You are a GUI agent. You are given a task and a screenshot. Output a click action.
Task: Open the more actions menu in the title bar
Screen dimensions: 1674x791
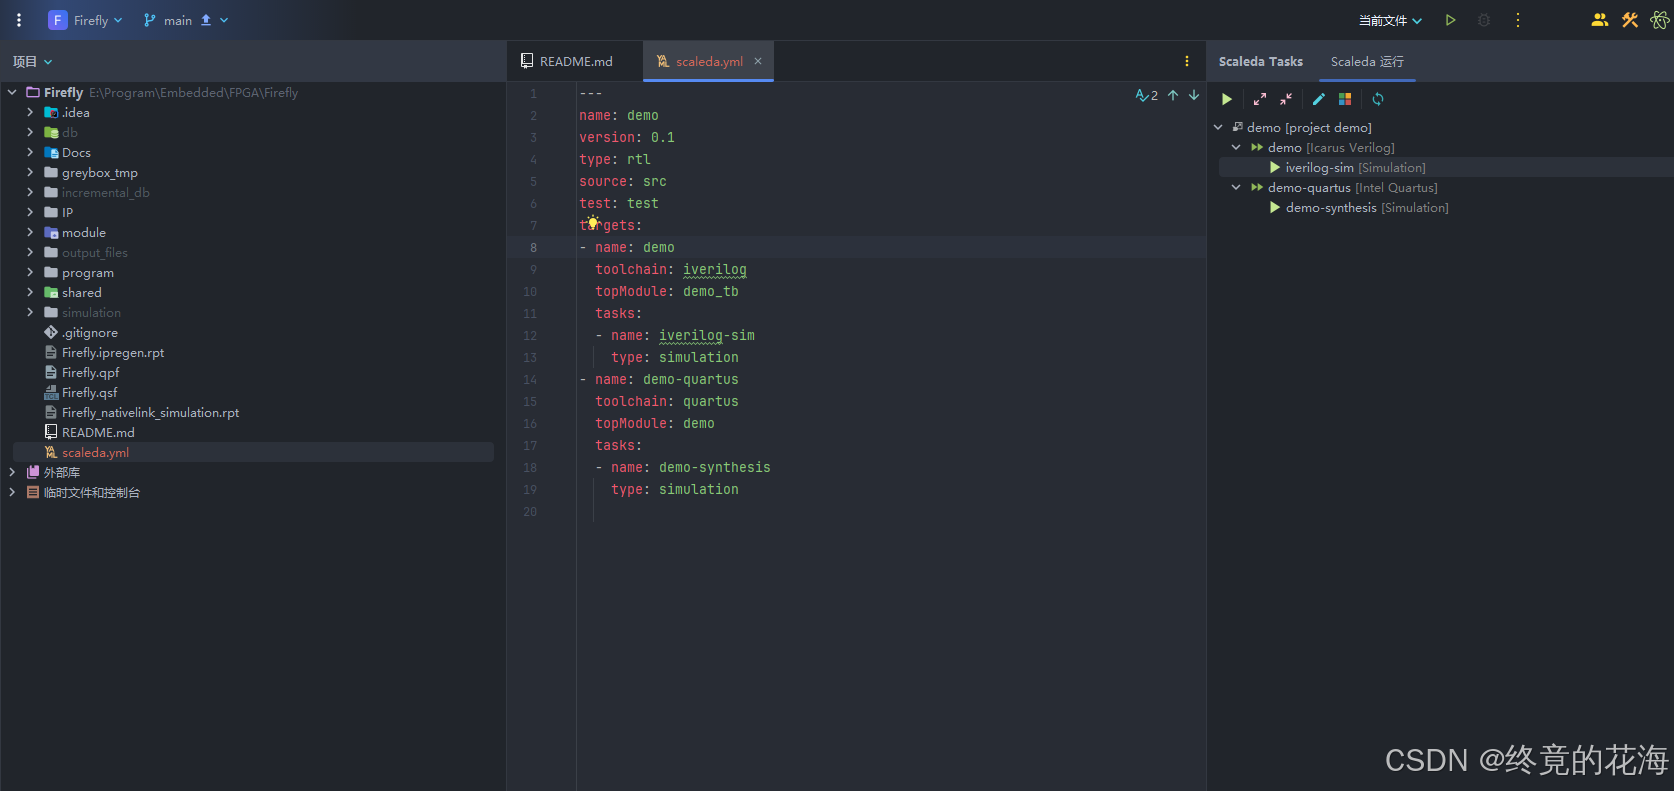click(x=1518, y=20)
